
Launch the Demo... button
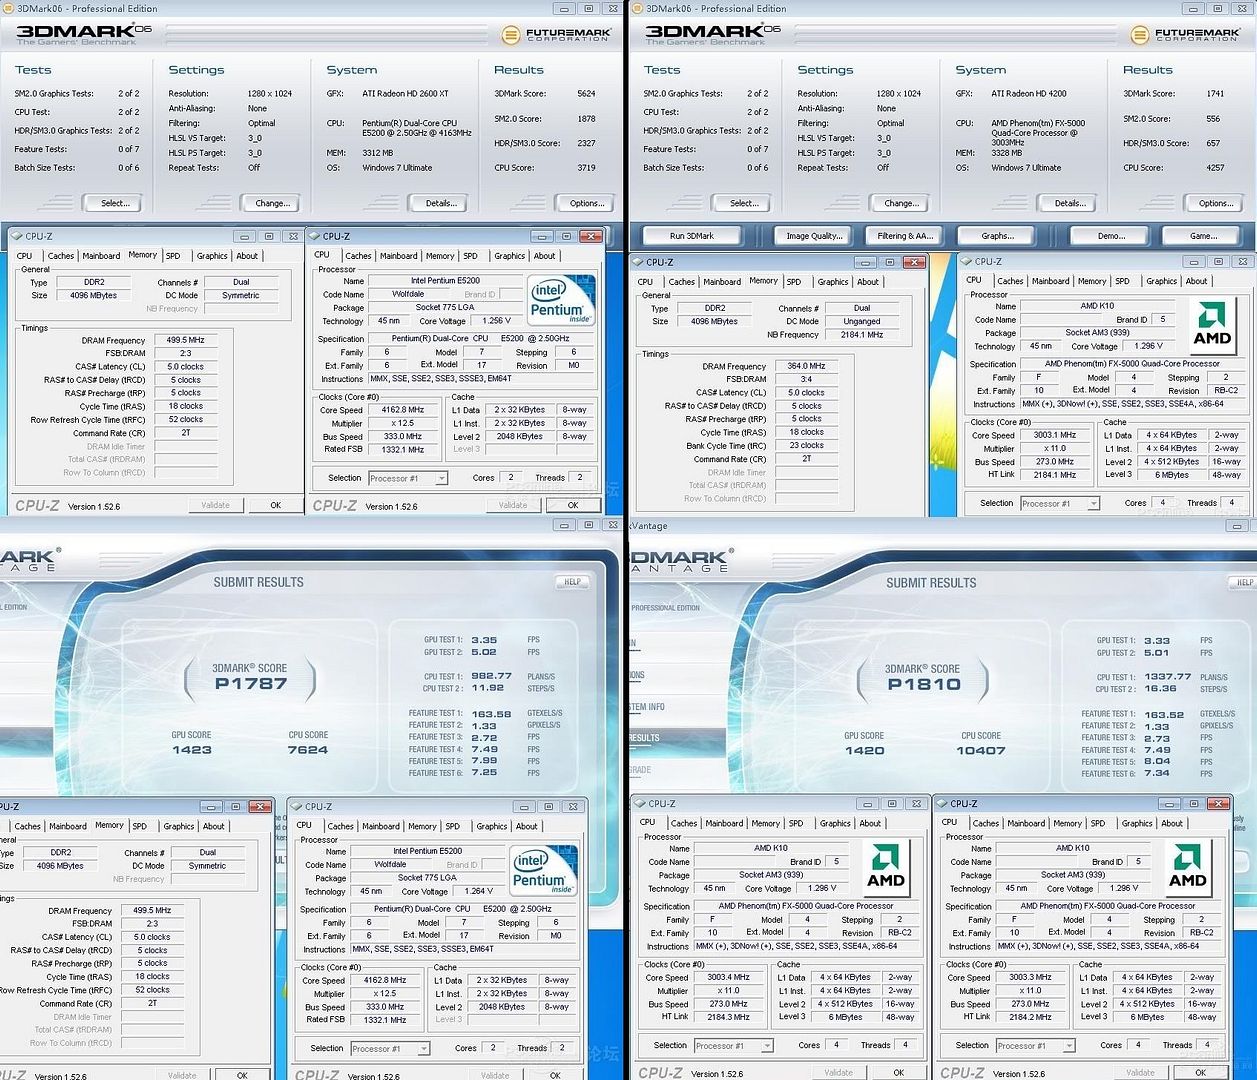tap(1112, 236)
